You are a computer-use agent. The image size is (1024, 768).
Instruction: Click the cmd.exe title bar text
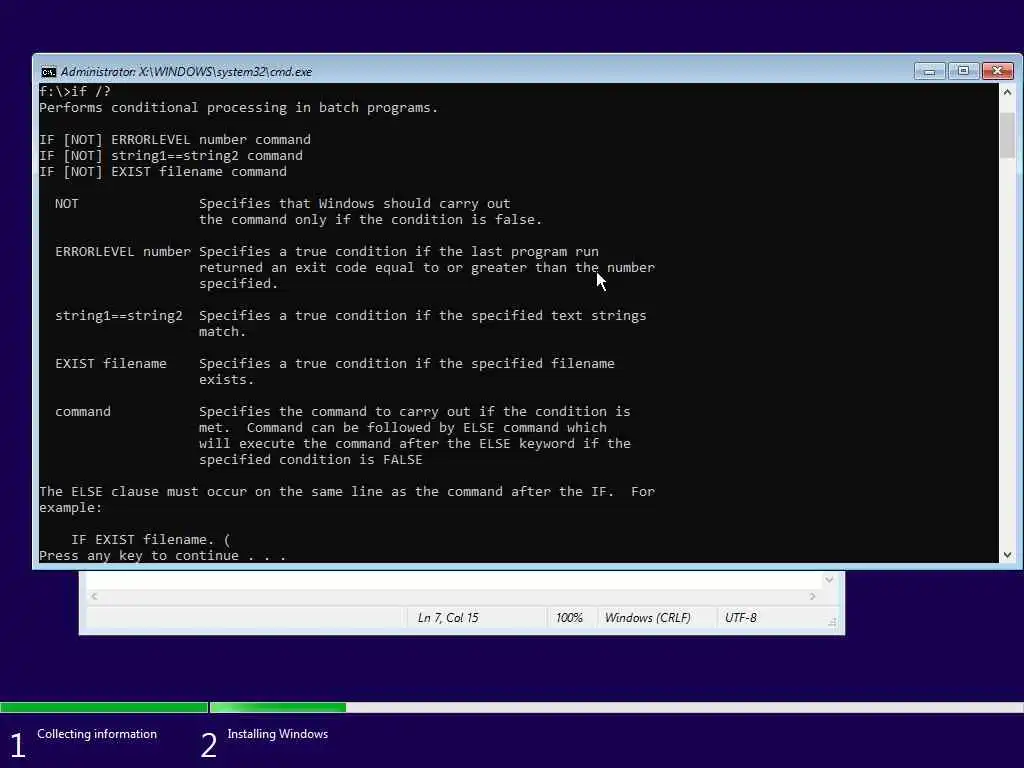[x=186, y=72]
